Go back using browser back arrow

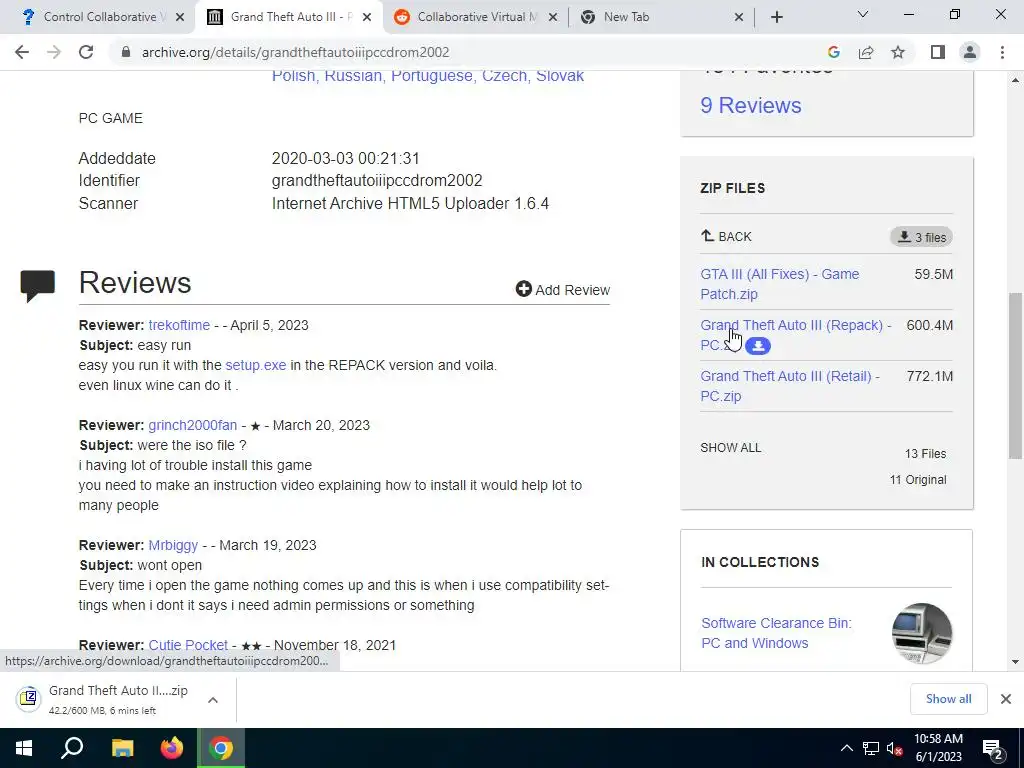22,52
